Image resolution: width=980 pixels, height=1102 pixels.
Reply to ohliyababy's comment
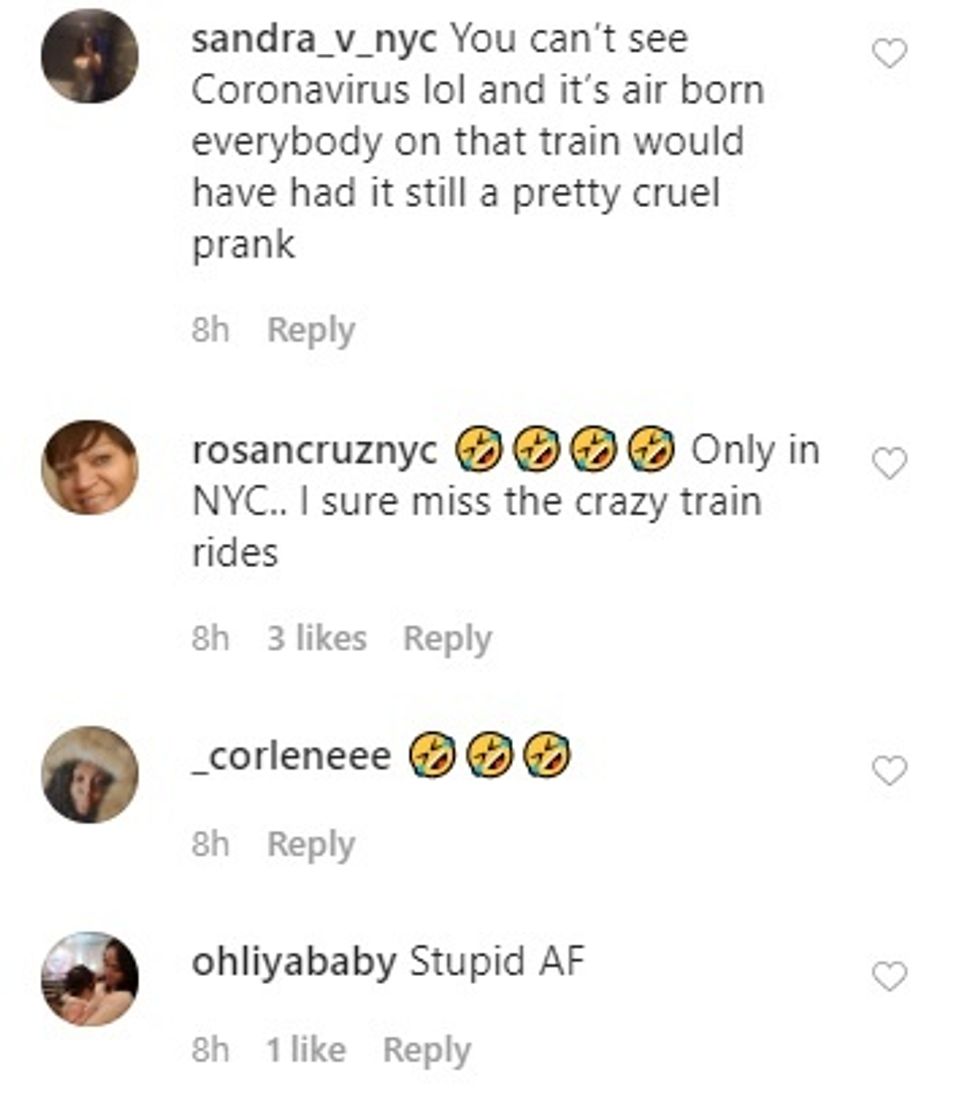tap(427, 1049)
